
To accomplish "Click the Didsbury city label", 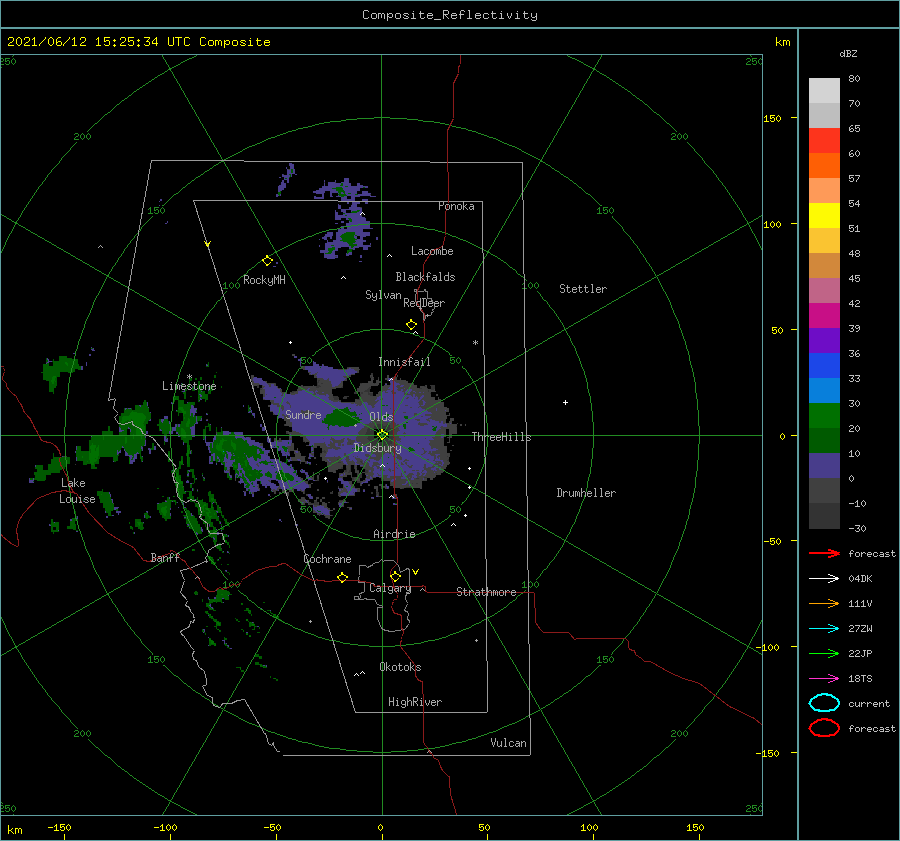I will [x=377, y=448].
